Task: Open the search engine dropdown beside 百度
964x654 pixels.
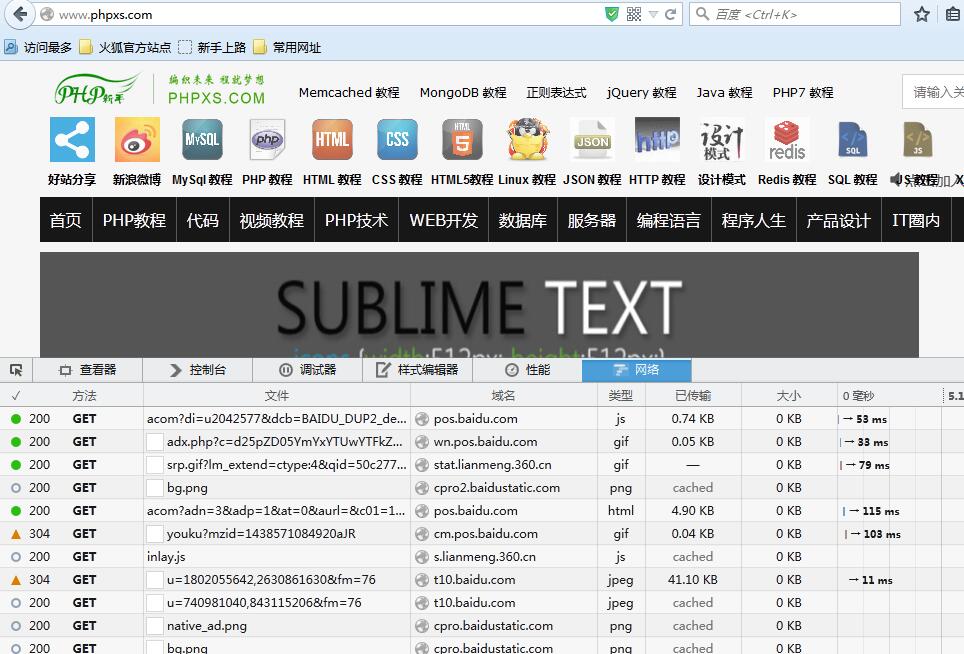Action: 703,14
